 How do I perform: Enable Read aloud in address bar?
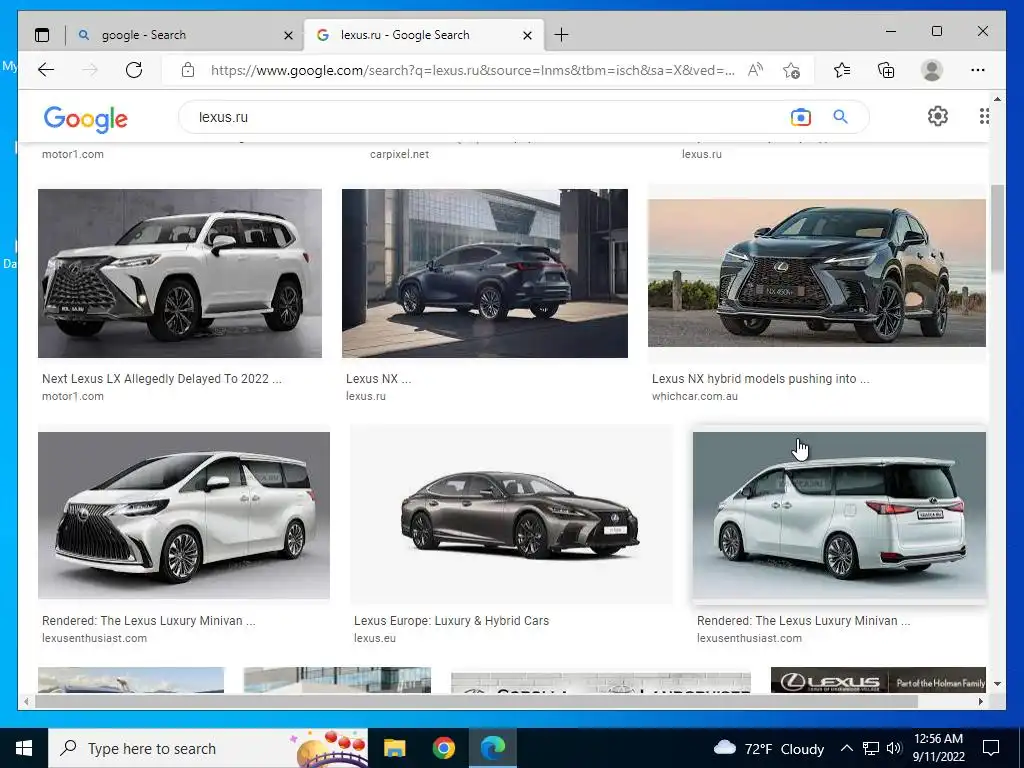[x=755, y=70]
